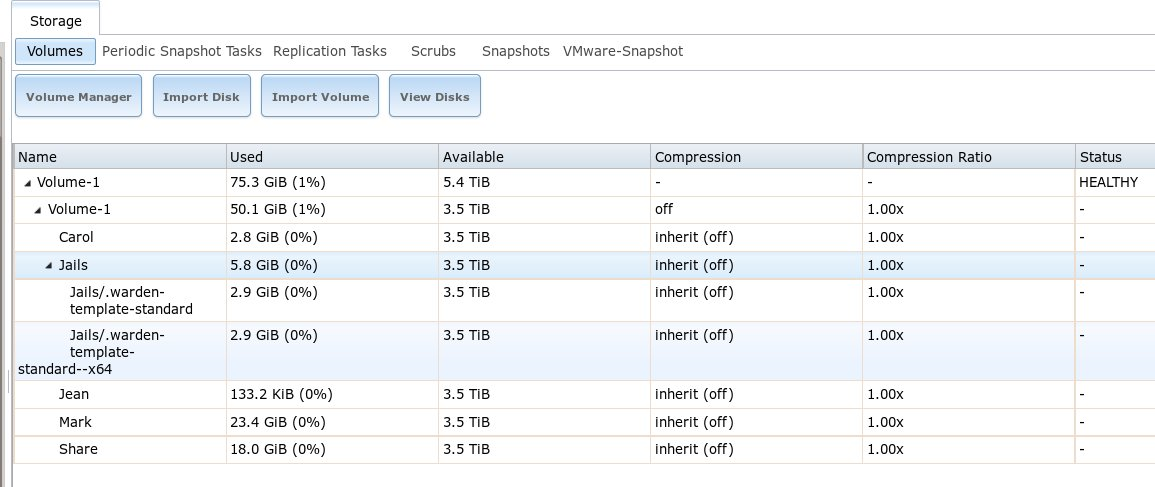This screenshot has height=487, width=1155.
Task: Click the 23.4 GiB (0%) used cell
Action: coord(332,422)
